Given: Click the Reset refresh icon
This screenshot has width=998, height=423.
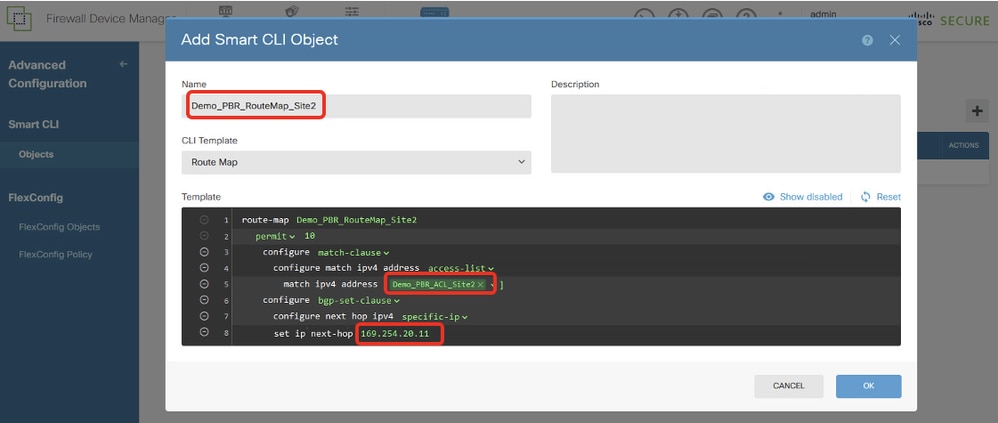Looking at the screenshot, I should click(866, 197).
